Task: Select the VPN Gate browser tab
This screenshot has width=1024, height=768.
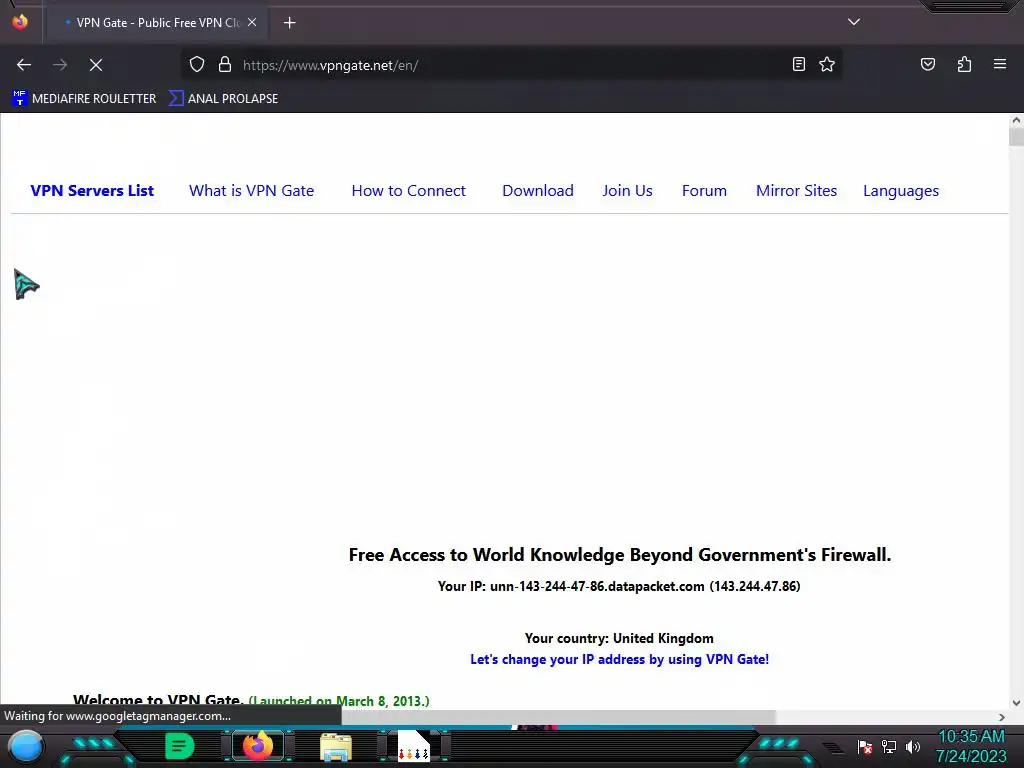Action: tap(155, 23)
